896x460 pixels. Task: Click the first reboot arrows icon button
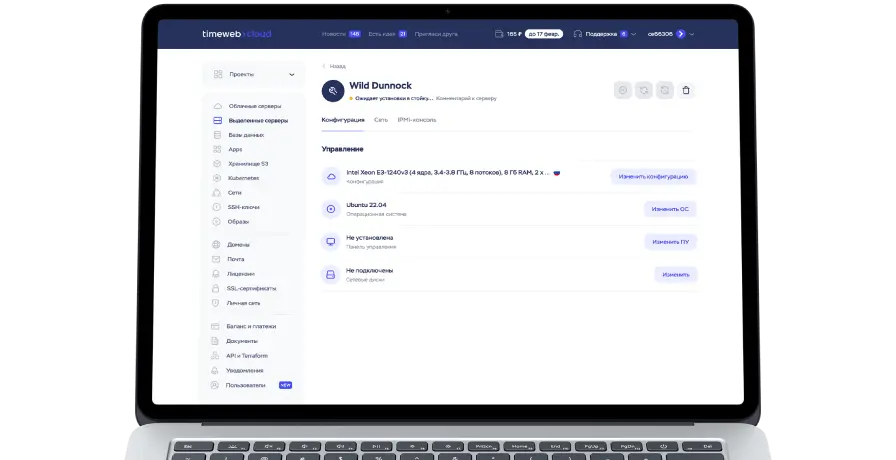click(x=644, y=90)
